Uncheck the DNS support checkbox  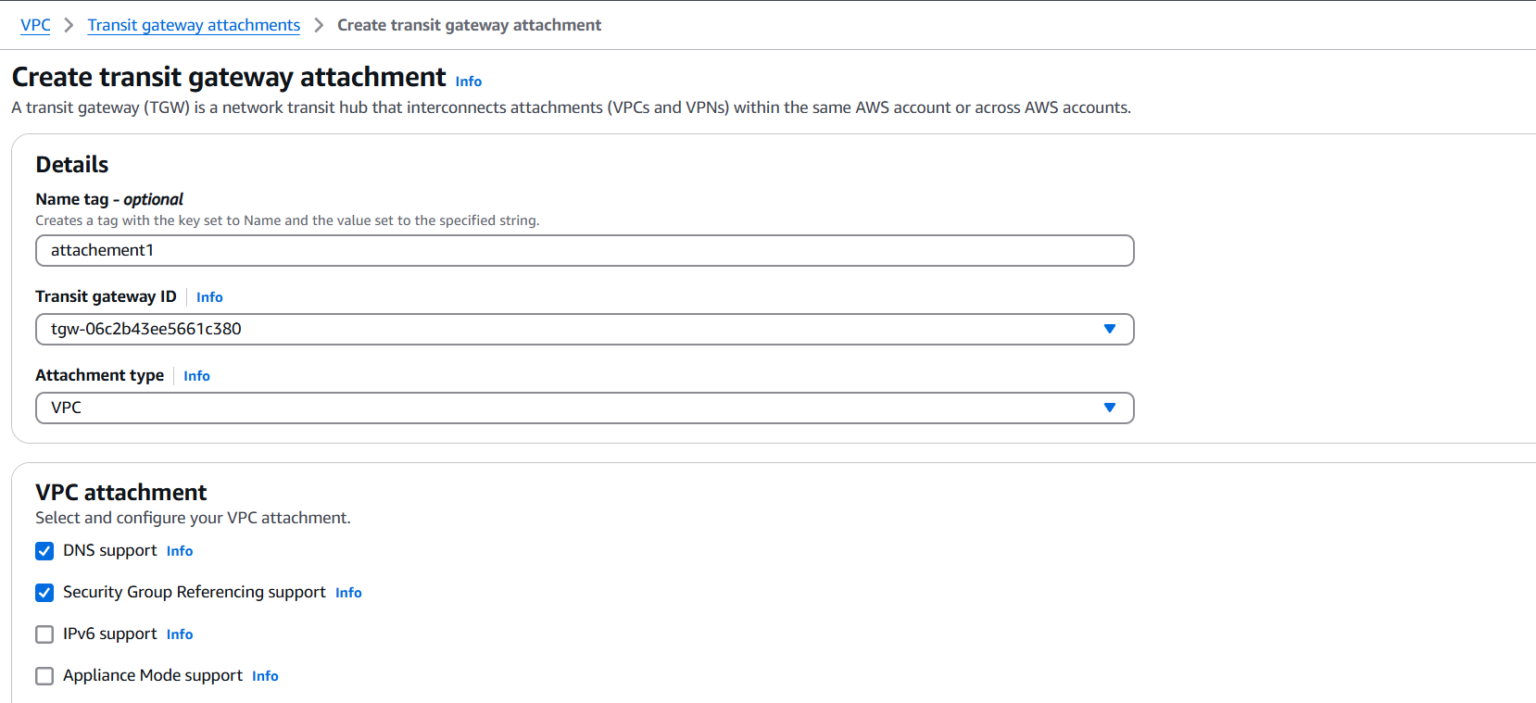[x=44, y=551]
